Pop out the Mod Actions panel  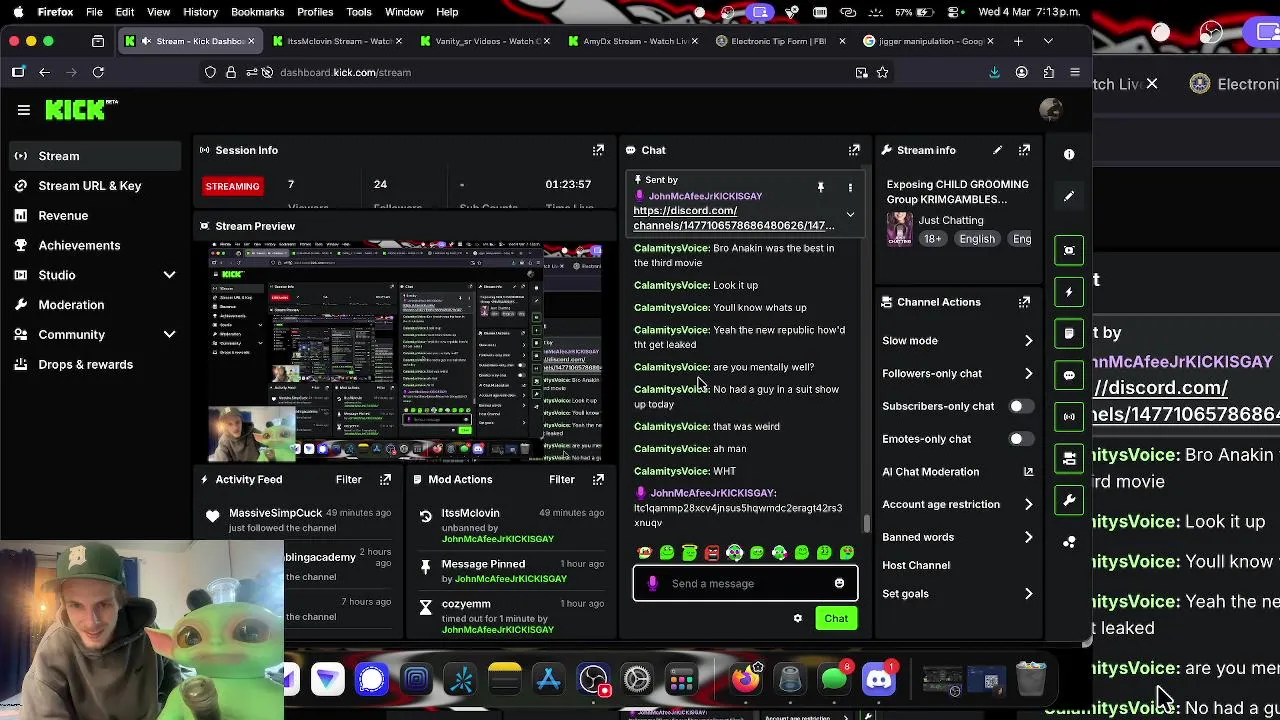(x=598, y=480)
